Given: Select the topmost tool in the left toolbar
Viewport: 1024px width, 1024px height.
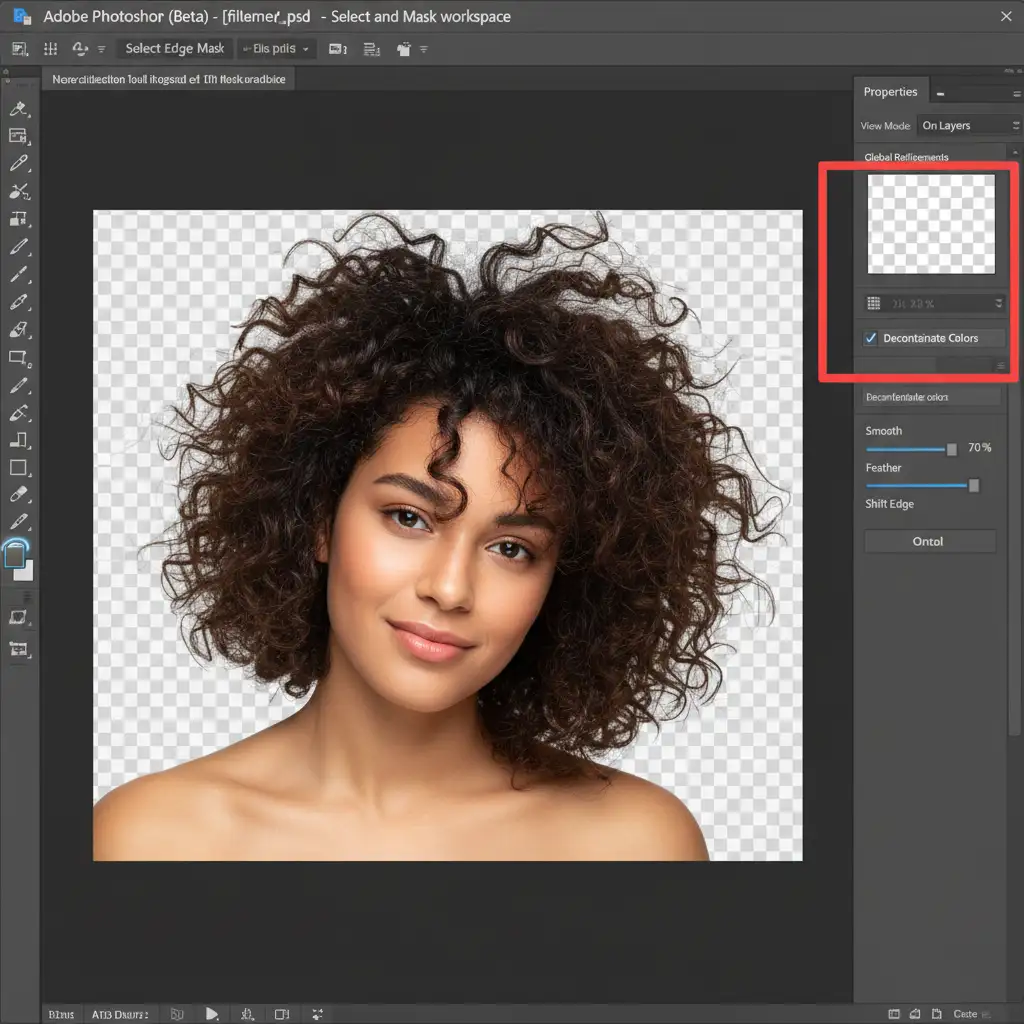Looking at the screenshot, I should (x=18, y=109).
